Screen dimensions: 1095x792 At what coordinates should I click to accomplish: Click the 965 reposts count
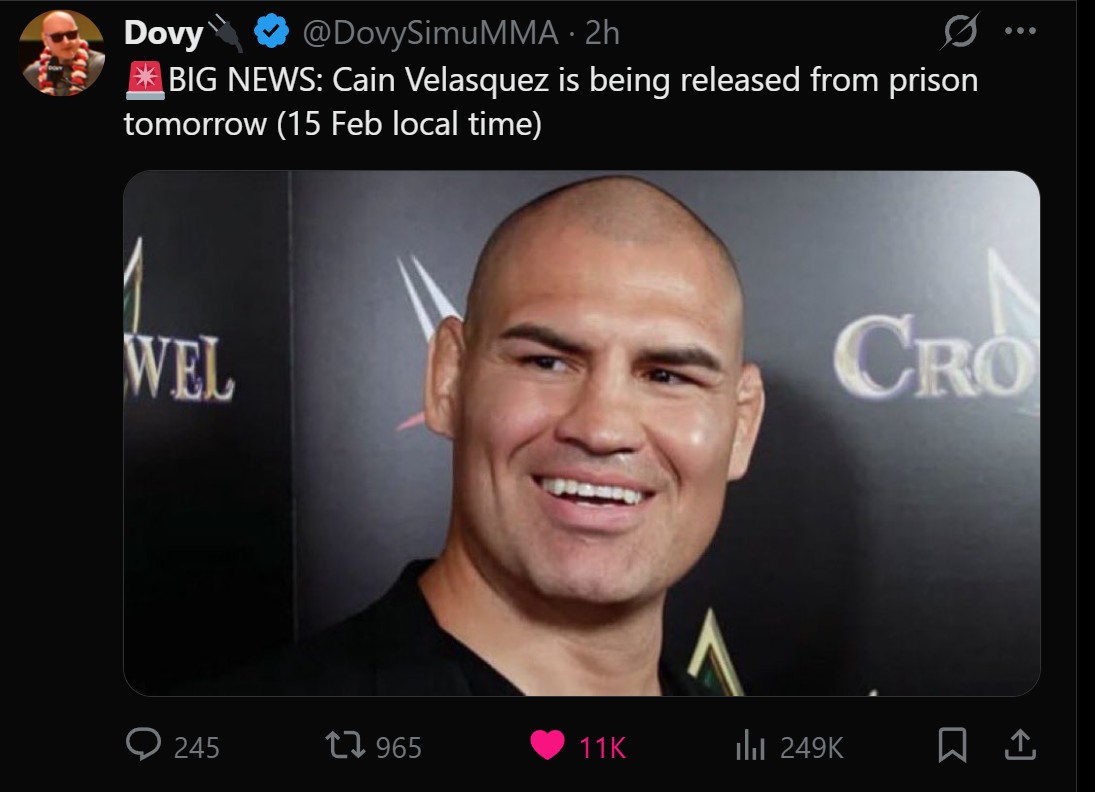tap(399, 748)
